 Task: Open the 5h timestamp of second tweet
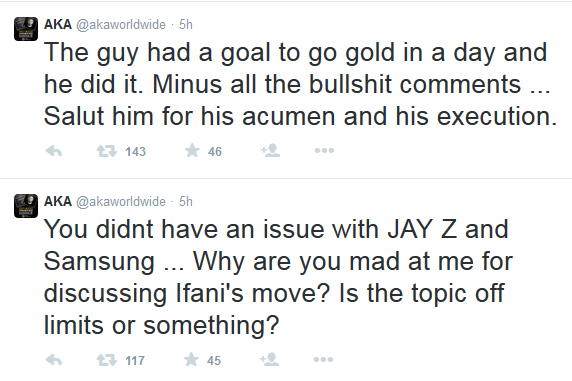click(x=186, y=201)
